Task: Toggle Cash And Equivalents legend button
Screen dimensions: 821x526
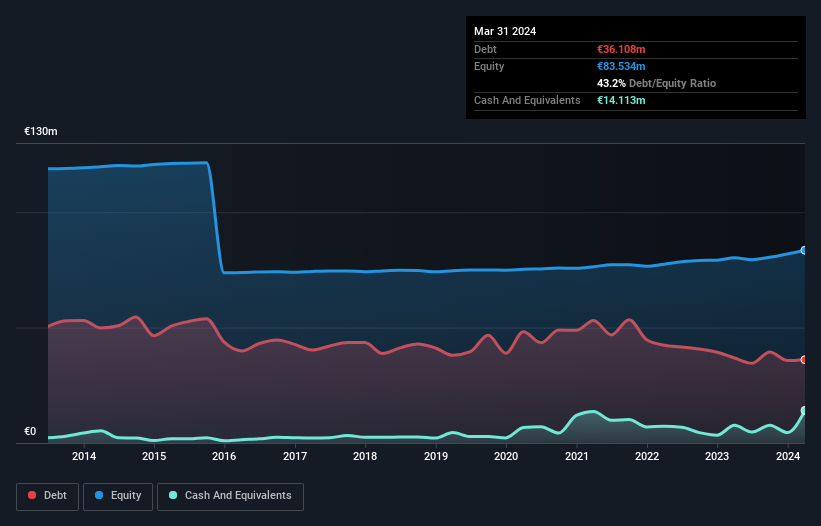Action: [230, 496]
